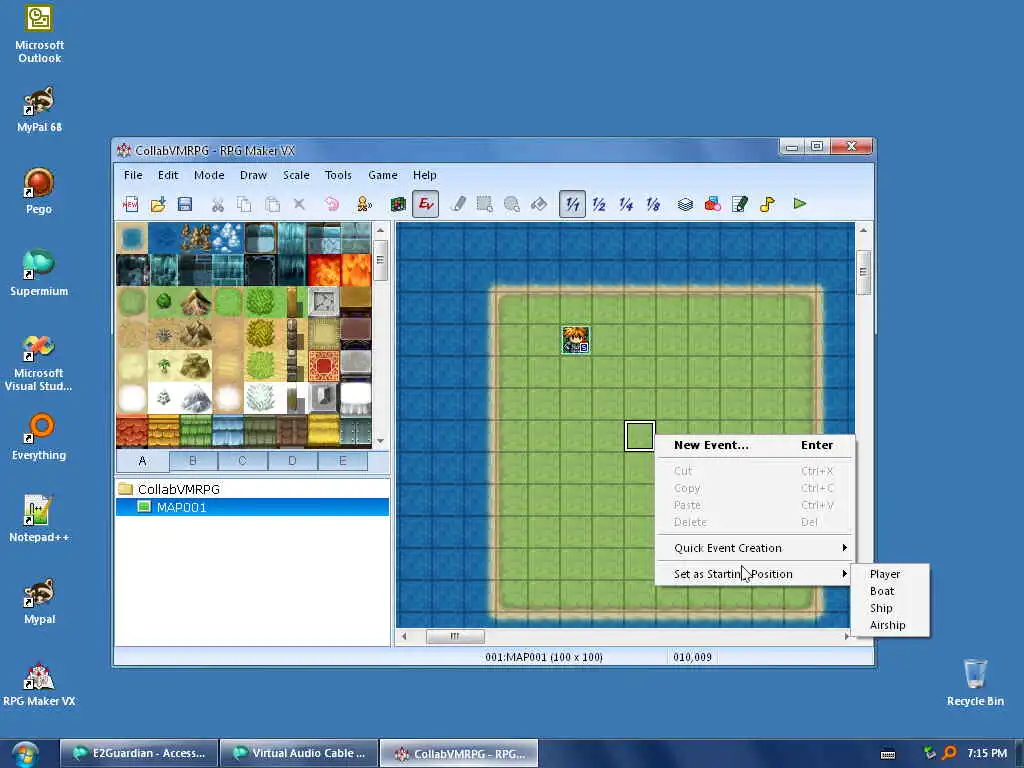This screenshot has height=768, width=1024.
Task: Set map scale to 1/1
Action: coord(572,204)
